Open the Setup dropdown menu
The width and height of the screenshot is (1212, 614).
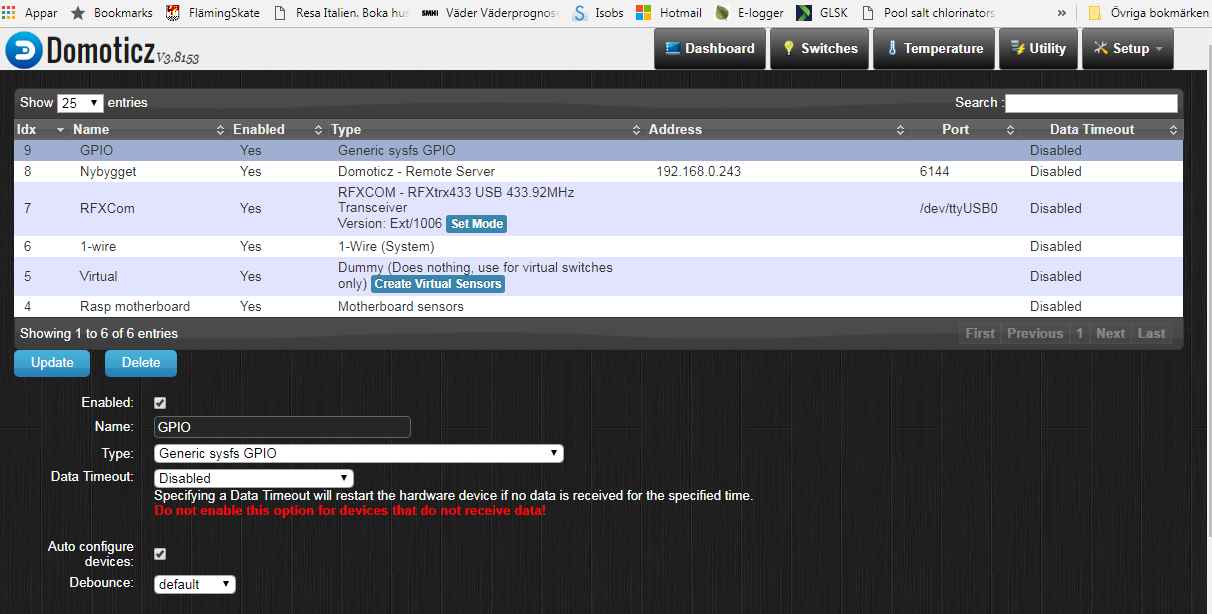[x=1128, y=49]
